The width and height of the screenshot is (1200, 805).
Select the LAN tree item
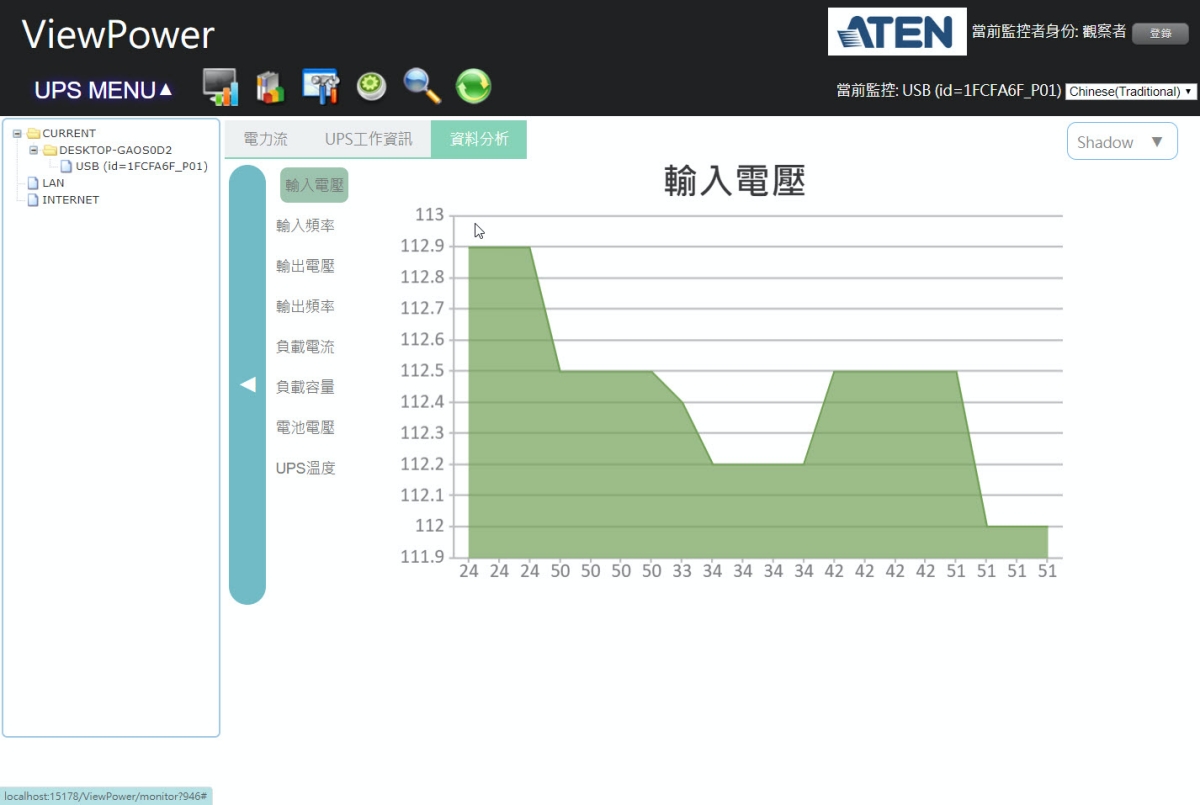point(53,184)
